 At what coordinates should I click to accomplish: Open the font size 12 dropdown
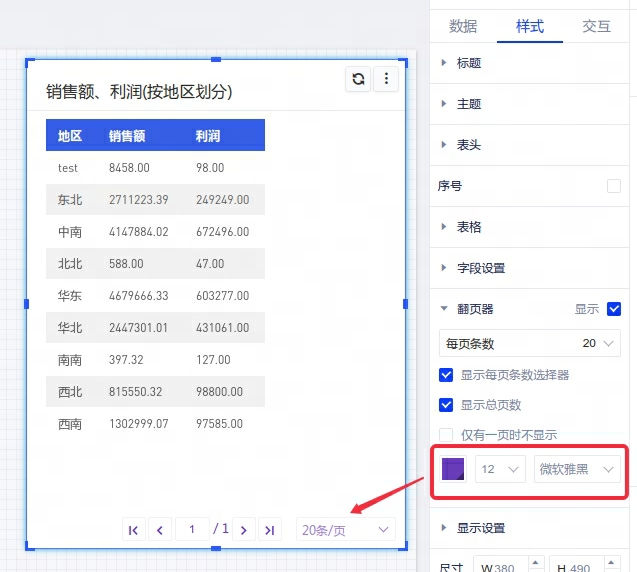click(x=500, y=469)
